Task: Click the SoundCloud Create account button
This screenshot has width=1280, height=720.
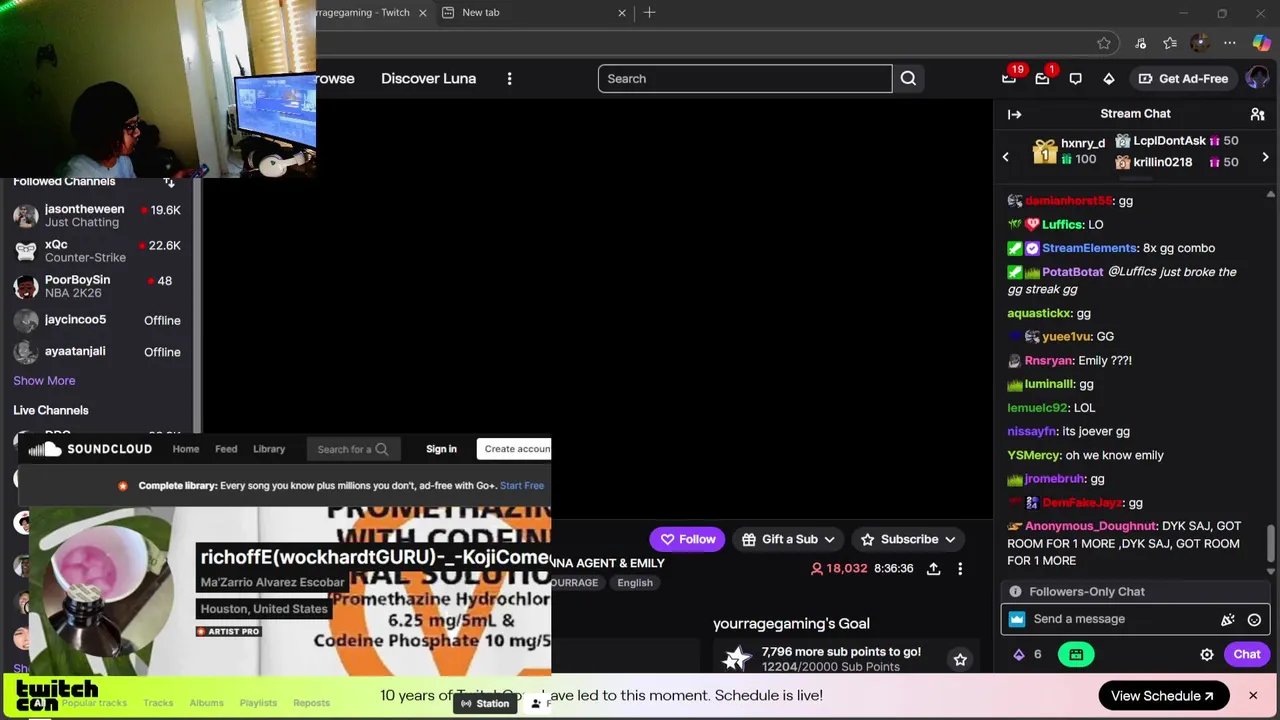Action: 515,449
